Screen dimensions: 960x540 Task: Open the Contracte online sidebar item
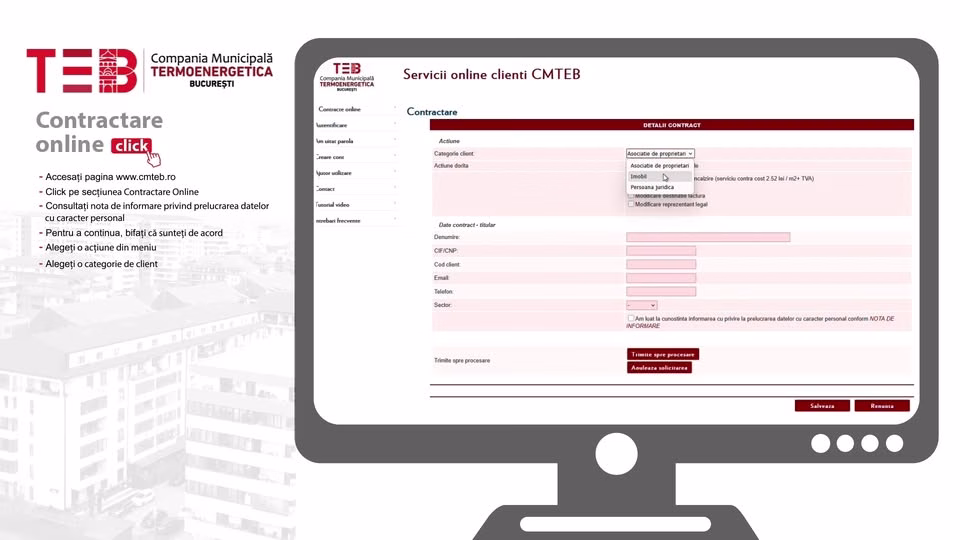click(339, 109)
